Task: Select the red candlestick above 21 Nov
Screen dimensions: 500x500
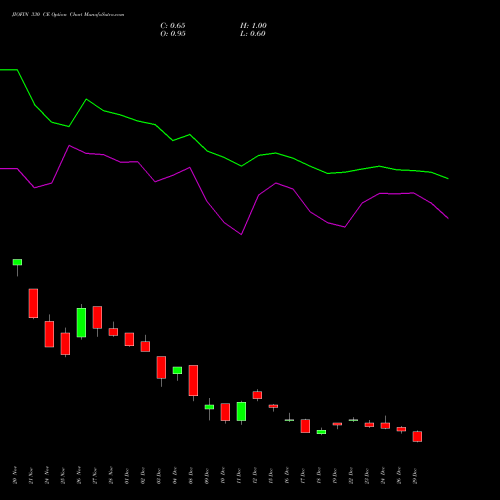Action: pyautogui.click(x=33, y=303)
